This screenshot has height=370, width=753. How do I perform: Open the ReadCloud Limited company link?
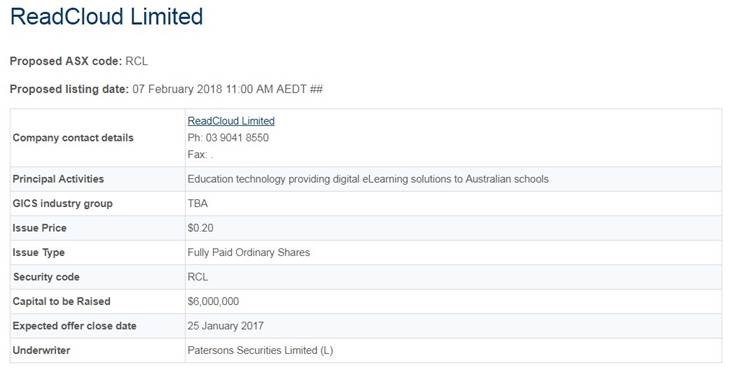(231, 121)
